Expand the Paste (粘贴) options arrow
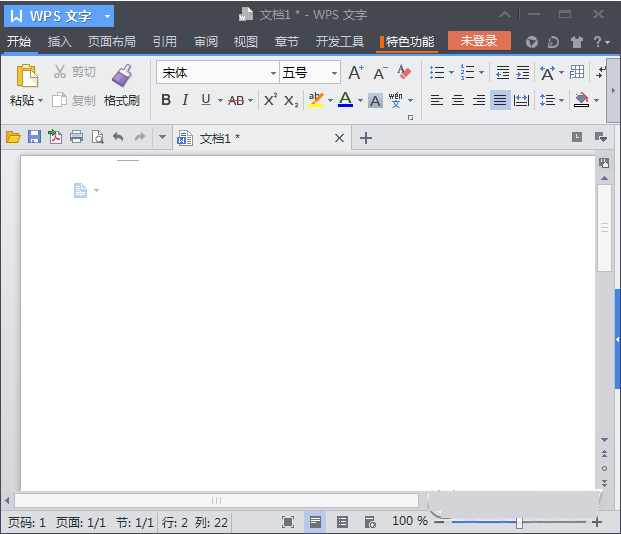 point(41,101)
